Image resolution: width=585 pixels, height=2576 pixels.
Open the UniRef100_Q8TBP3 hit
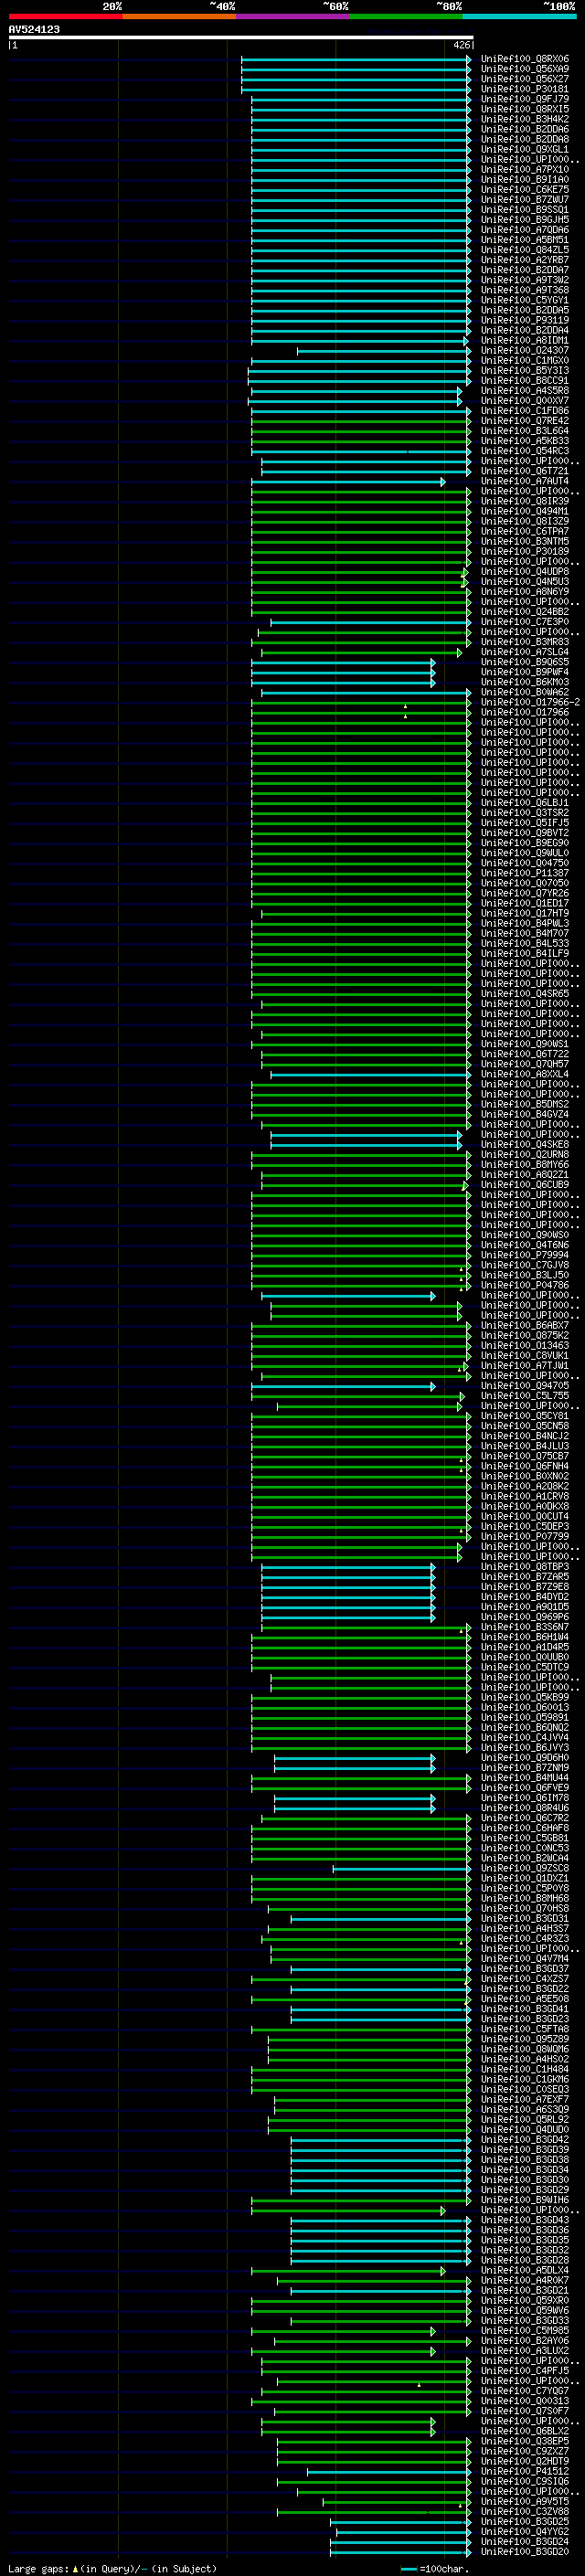point(525,1566)
